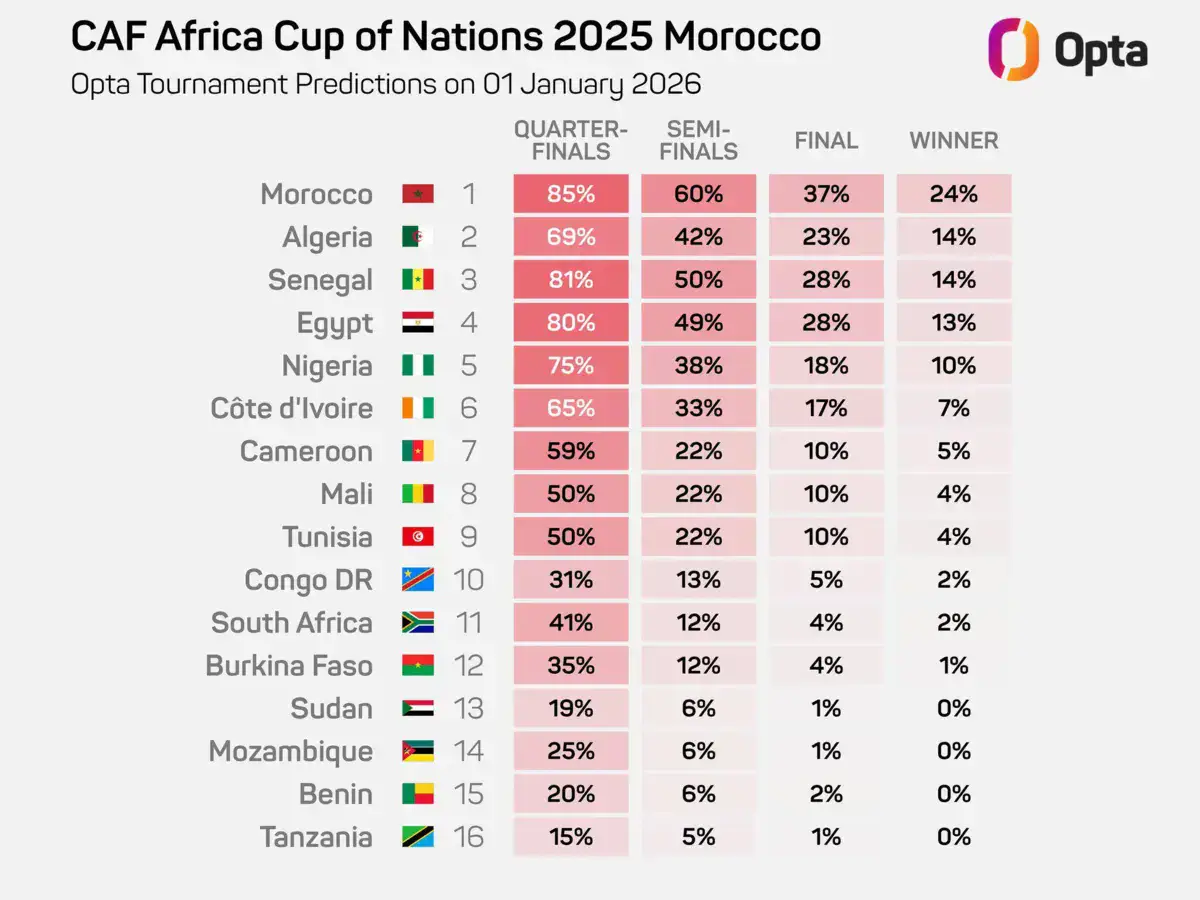Click the Mozambique flag icon
Viewport: 1200px width, 900px height.
(418, 751)
